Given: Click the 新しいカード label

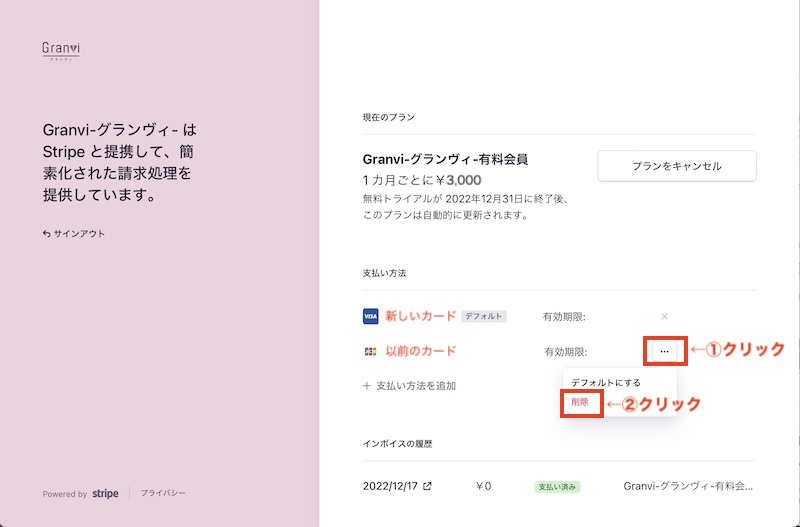Looking at the screenshot, I should [x=420, y=316].
